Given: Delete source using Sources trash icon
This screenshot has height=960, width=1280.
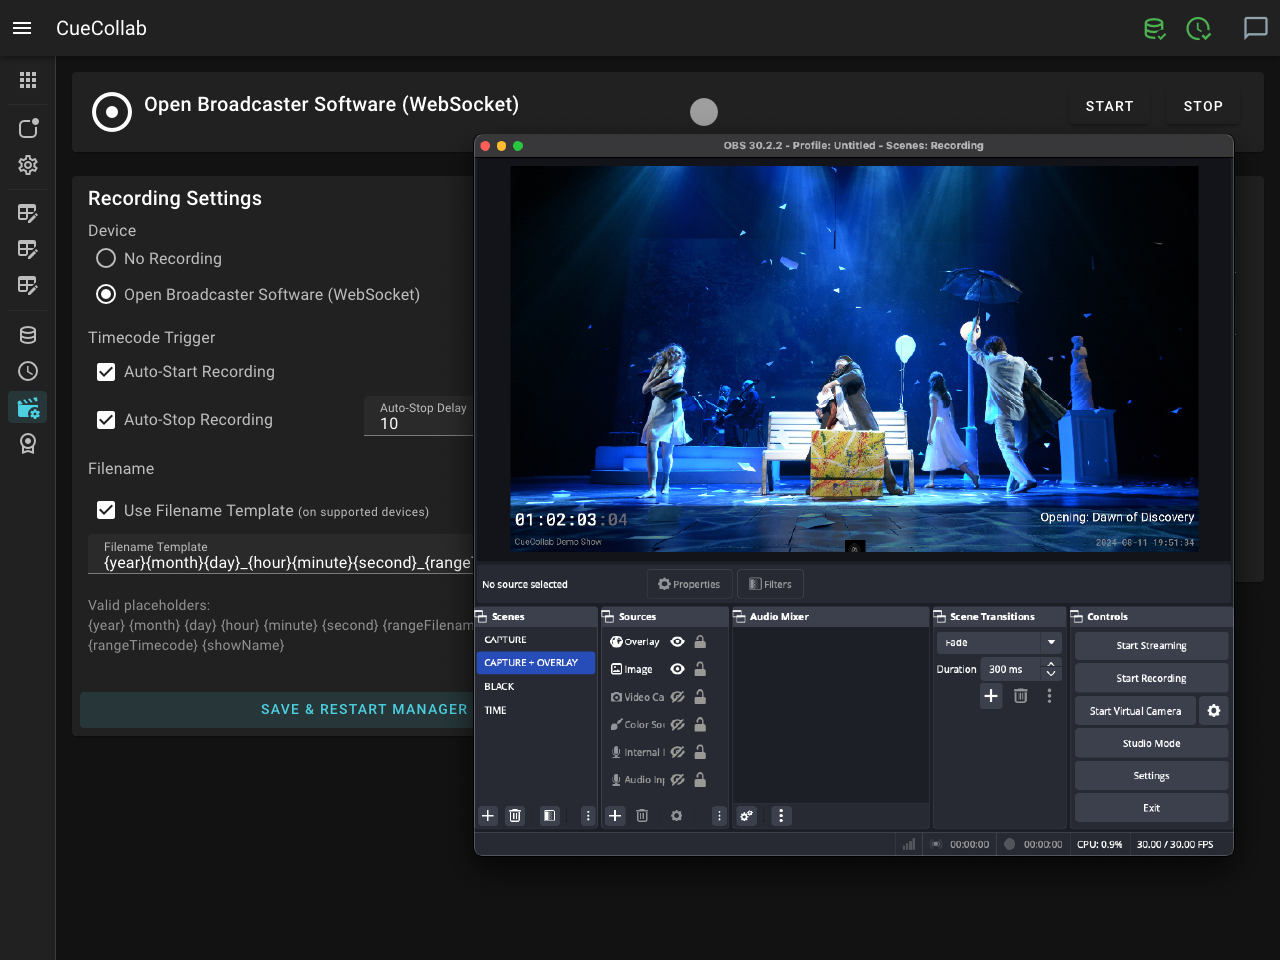Looking at the screenshot, I should point(642,816).
